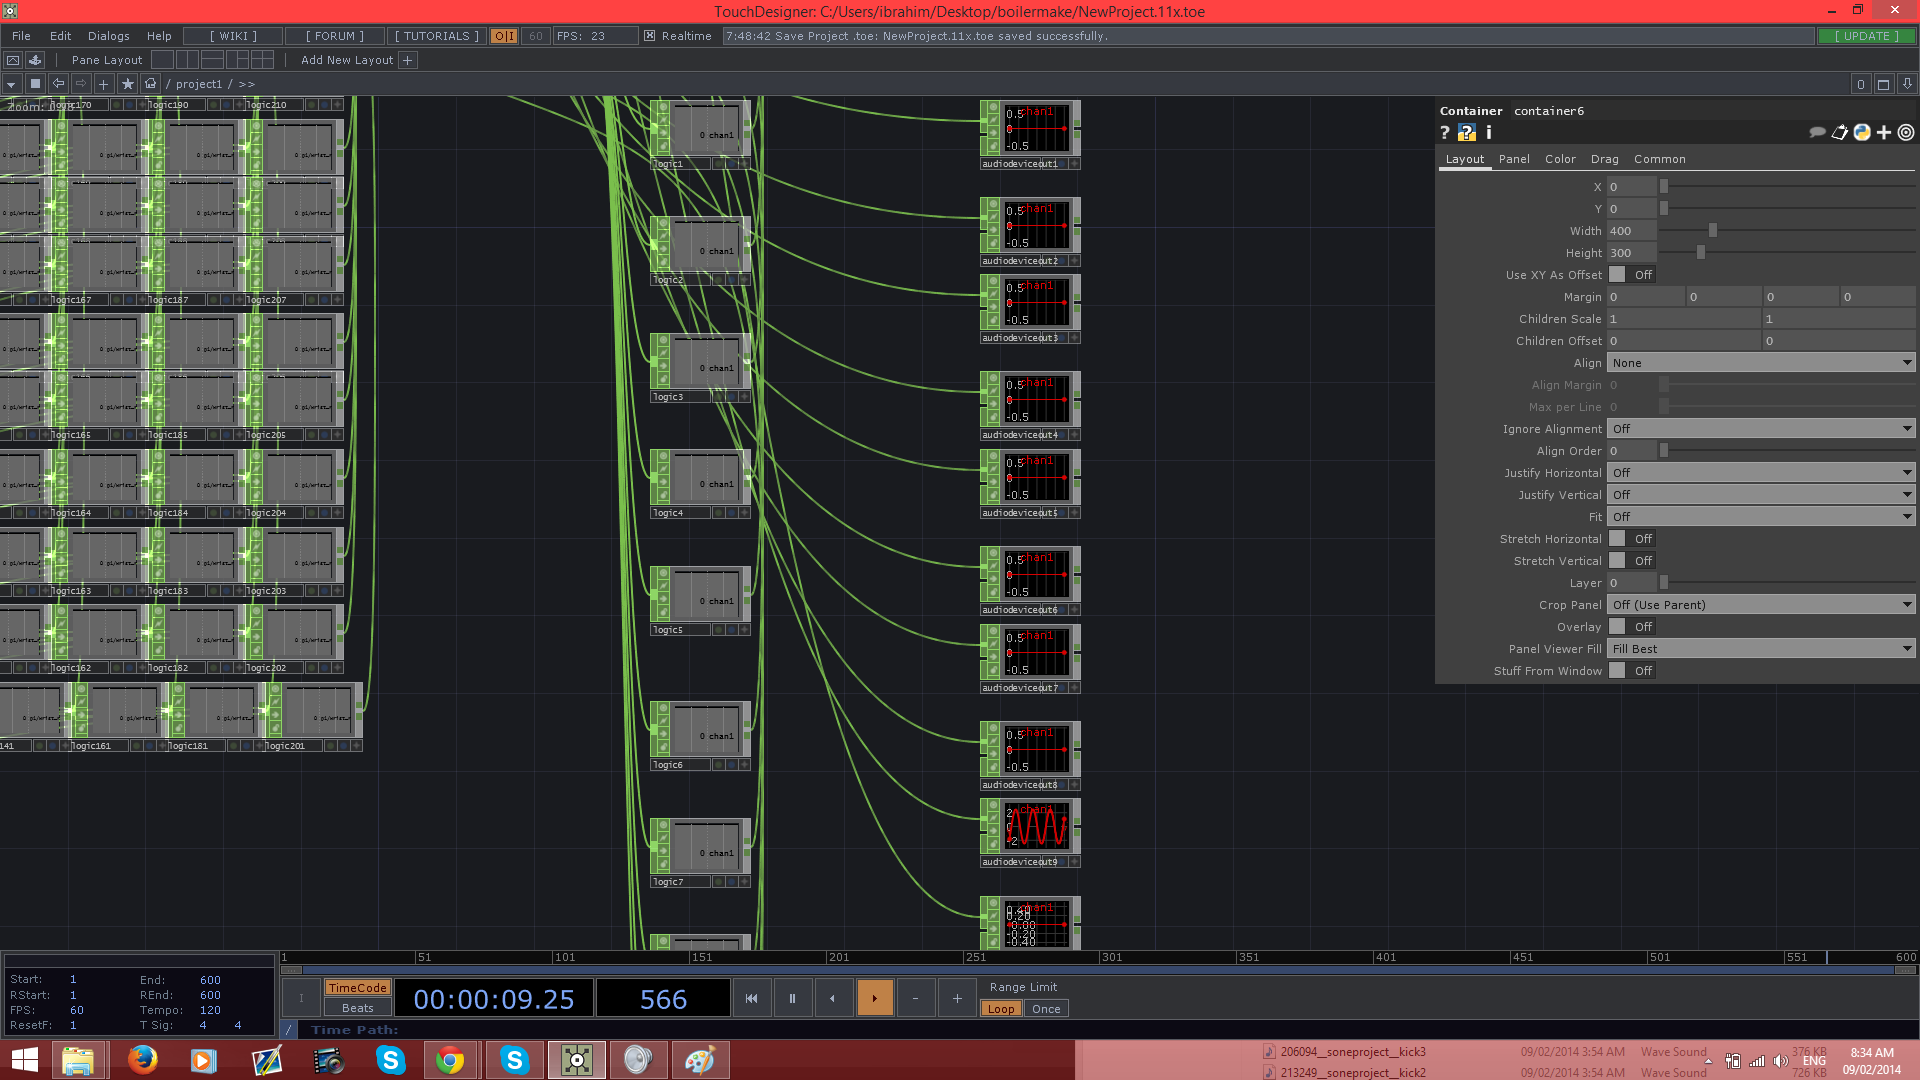Select the four-pane grid layout icon
Image resolution: width=1920 pixels, height=1080 pixels.
(262, 60)
